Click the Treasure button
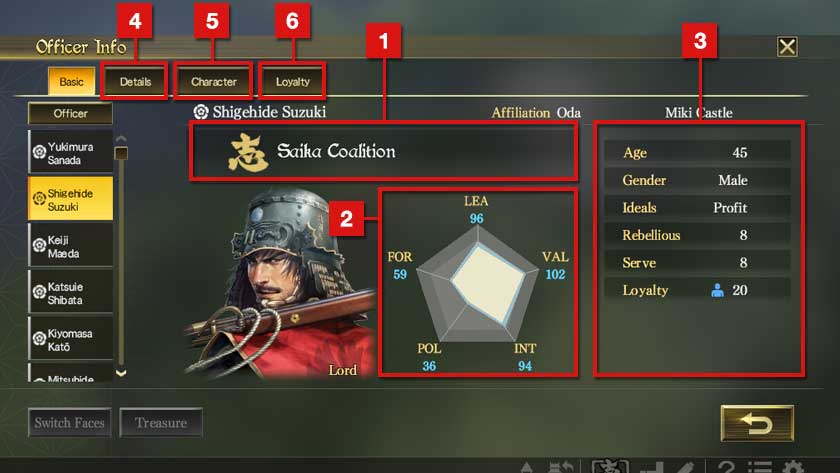Image resolution: width=840 pixels, height=473 pixels. pos(161,423)
